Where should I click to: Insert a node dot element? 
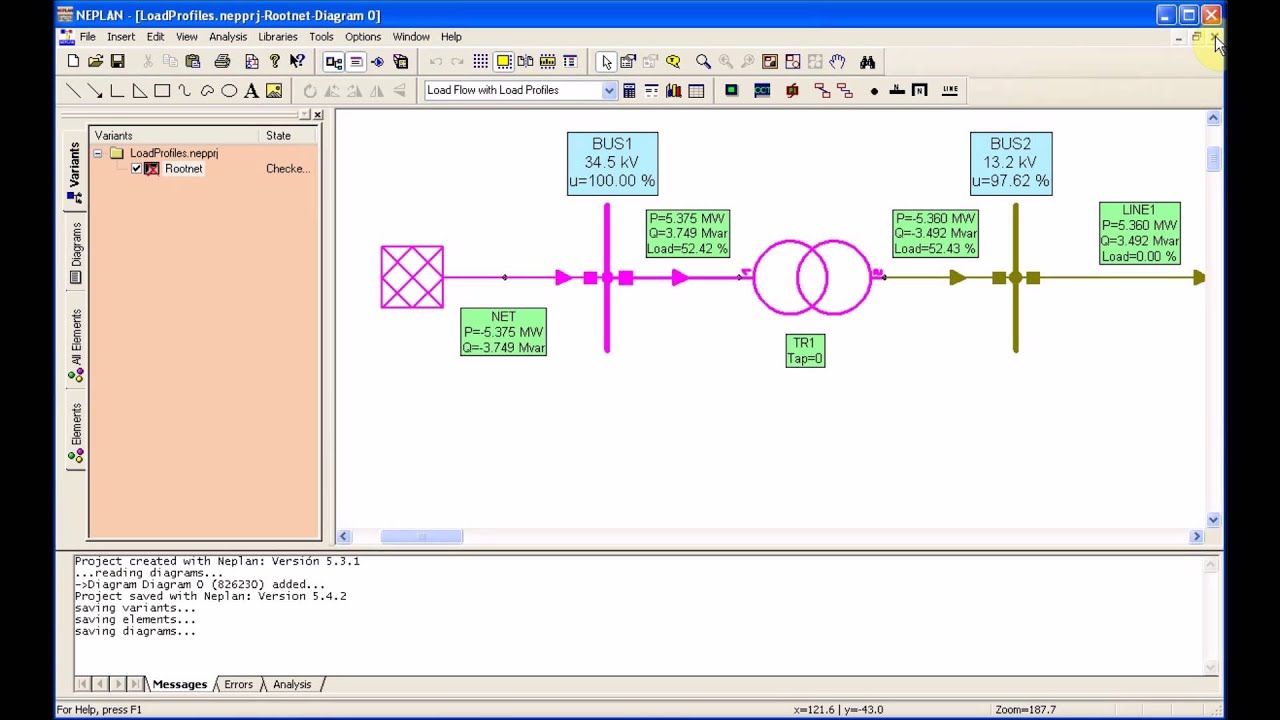click(x=874, y=90)
